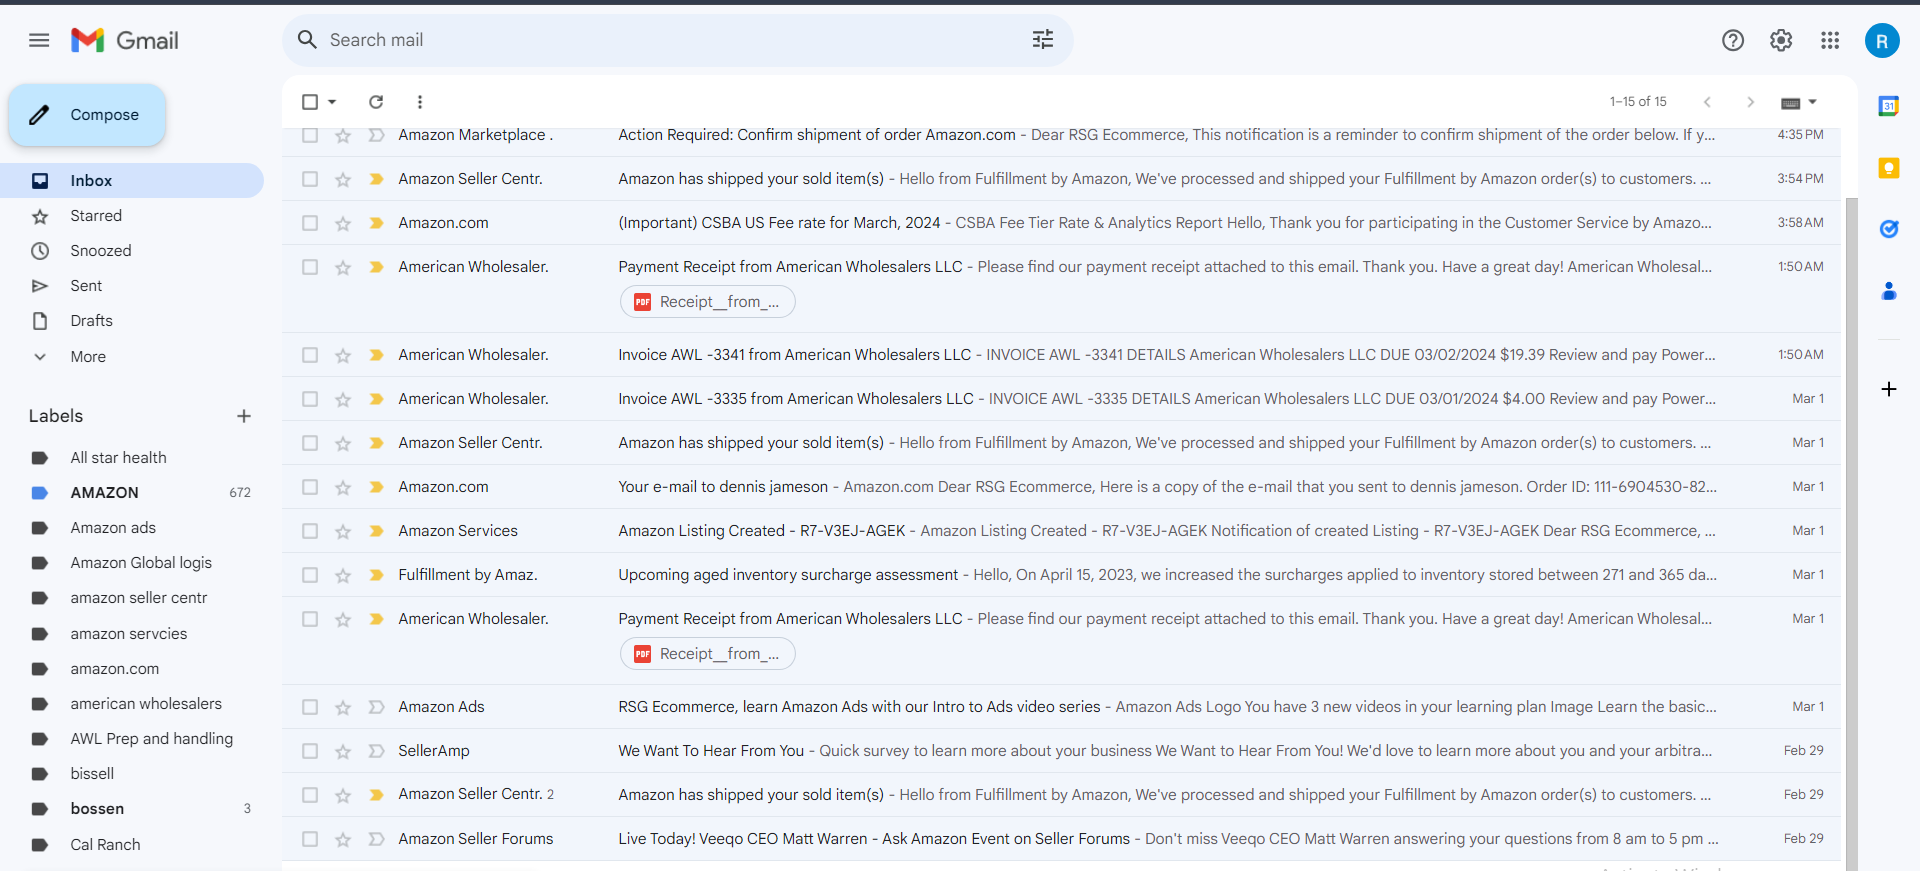Open input tools dropdown arrow
The height and width of the screenshot is (871, 1920).
click(x=1812, y=102)
